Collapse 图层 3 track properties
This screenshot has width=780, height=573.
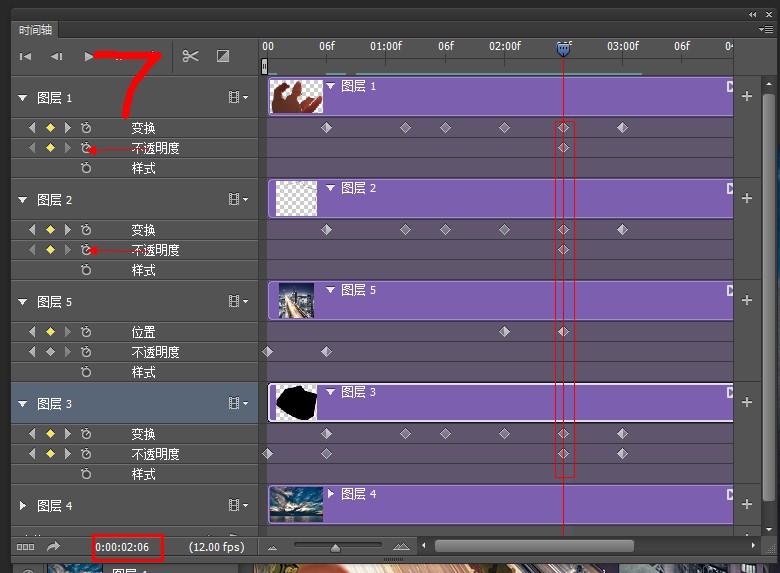coord(22,404)
